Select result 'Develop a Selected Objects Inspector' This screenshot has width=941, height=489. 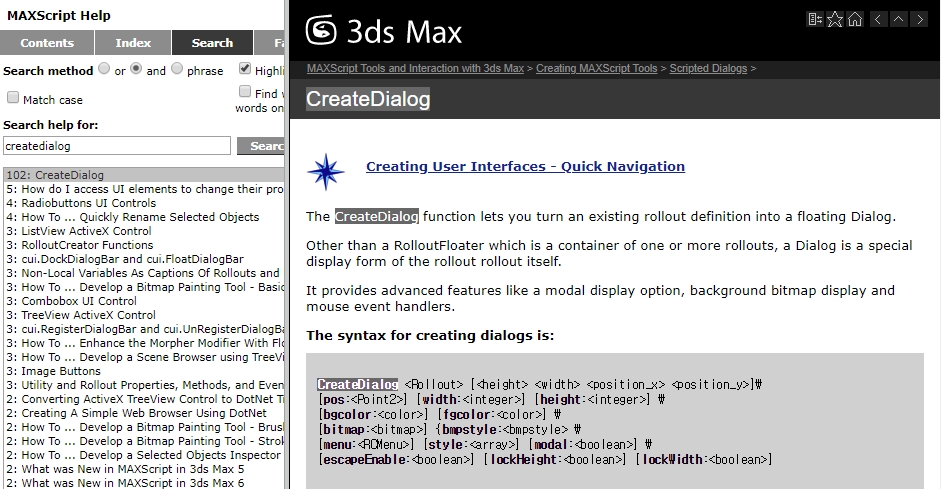coord(144,455)
